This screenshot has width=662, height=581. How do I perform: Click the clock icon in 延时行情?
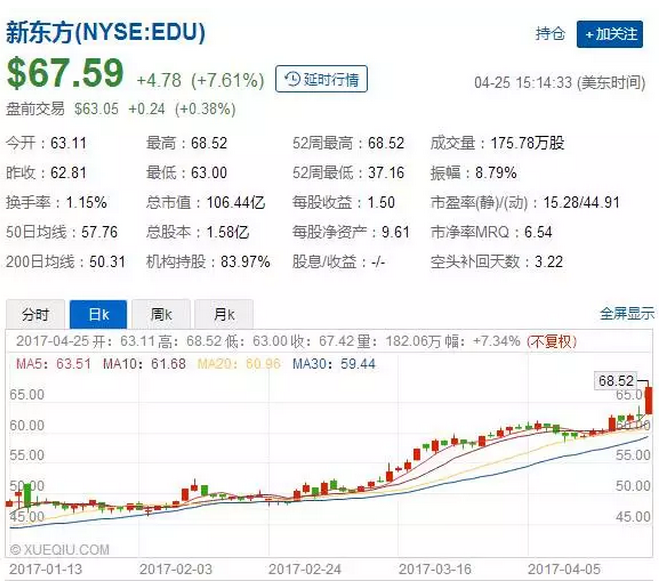[292, 79]
